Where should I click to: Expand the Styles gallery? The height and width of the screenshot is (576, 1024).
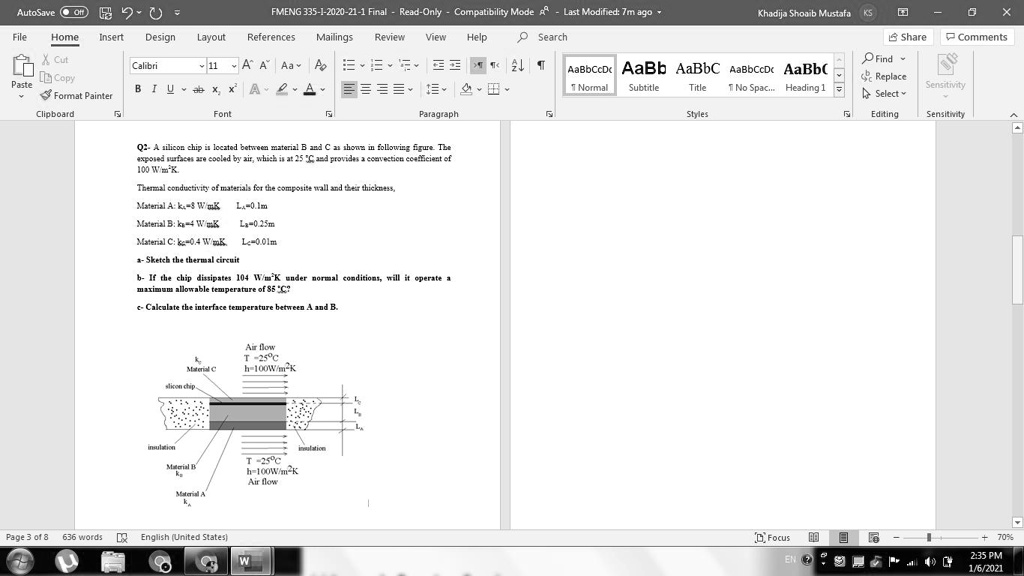tap(839, 91)
